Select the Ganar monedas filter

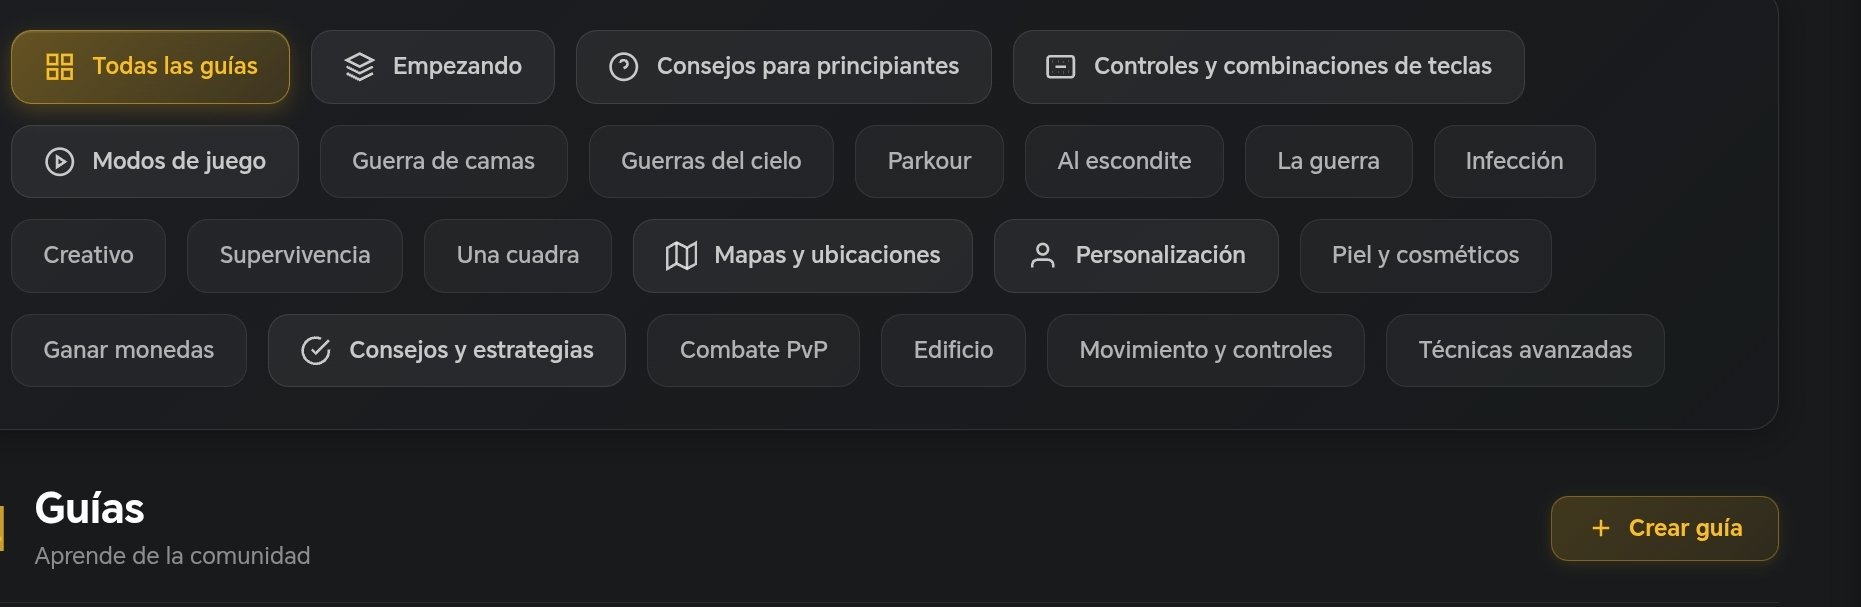128,351
